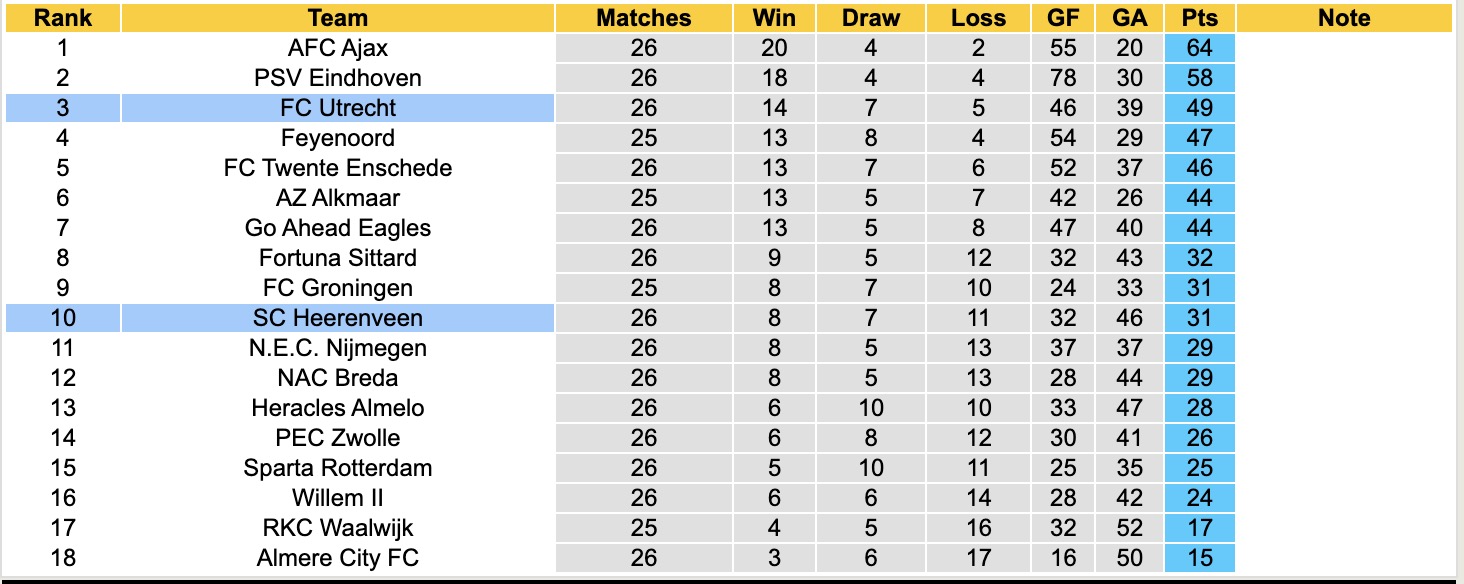Click Almere City's 15 points cell
Viewport: 1464px width, 584px height.
(x=1199, y=558)
